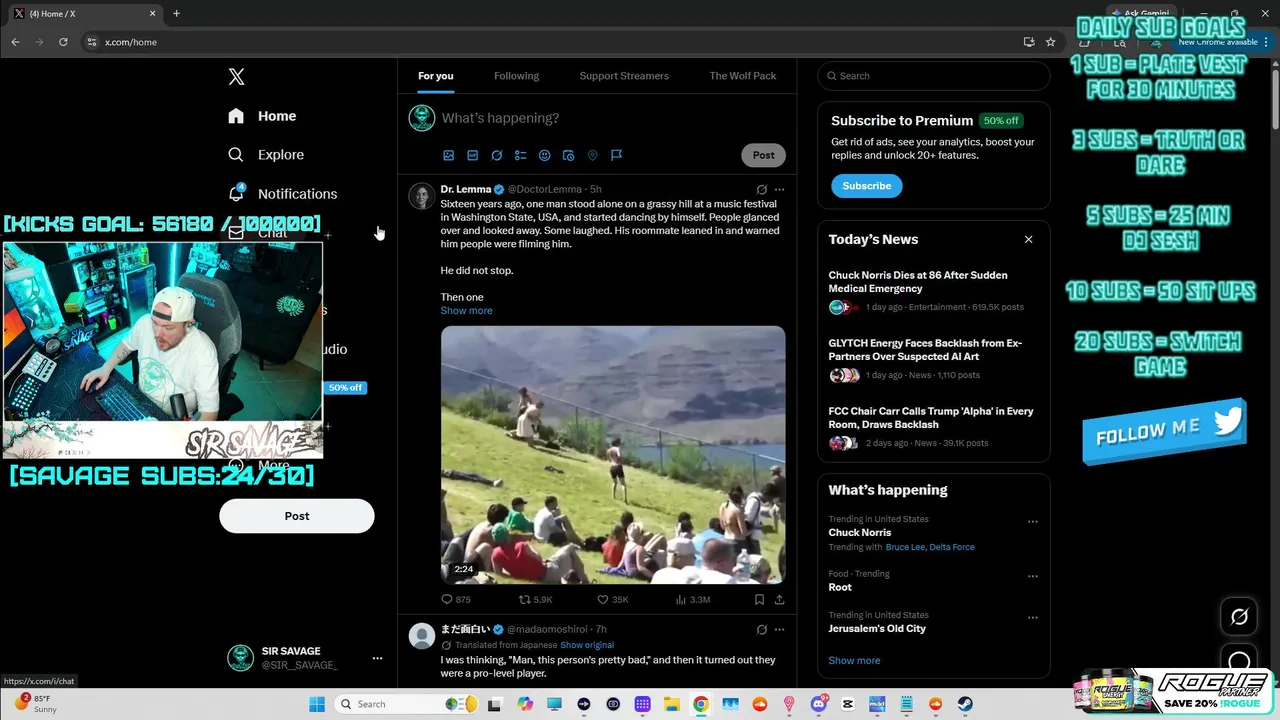
Task: Click X search input field
Action: (933, 76)
